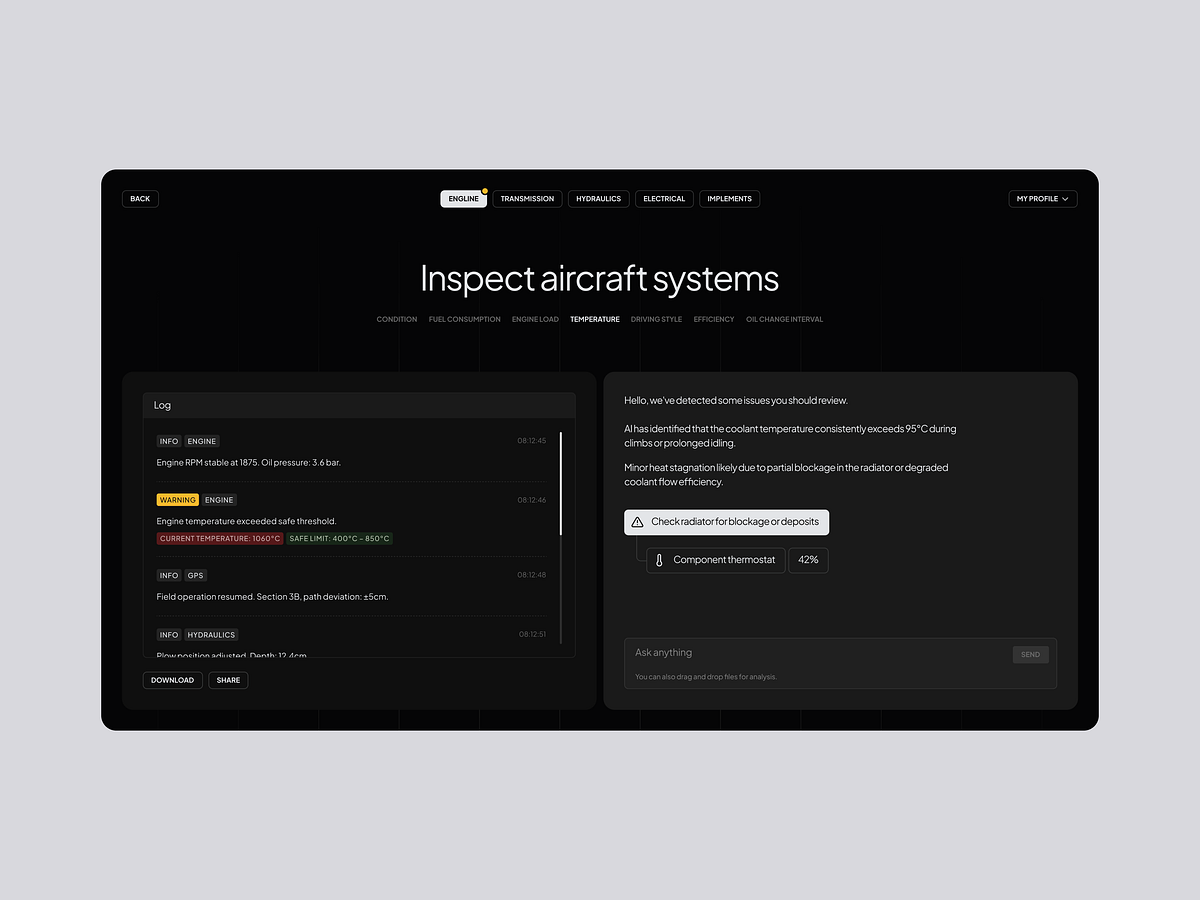Click the 42% progress indicator
This screenshot has width=1200, height=900.
point(808,560)
